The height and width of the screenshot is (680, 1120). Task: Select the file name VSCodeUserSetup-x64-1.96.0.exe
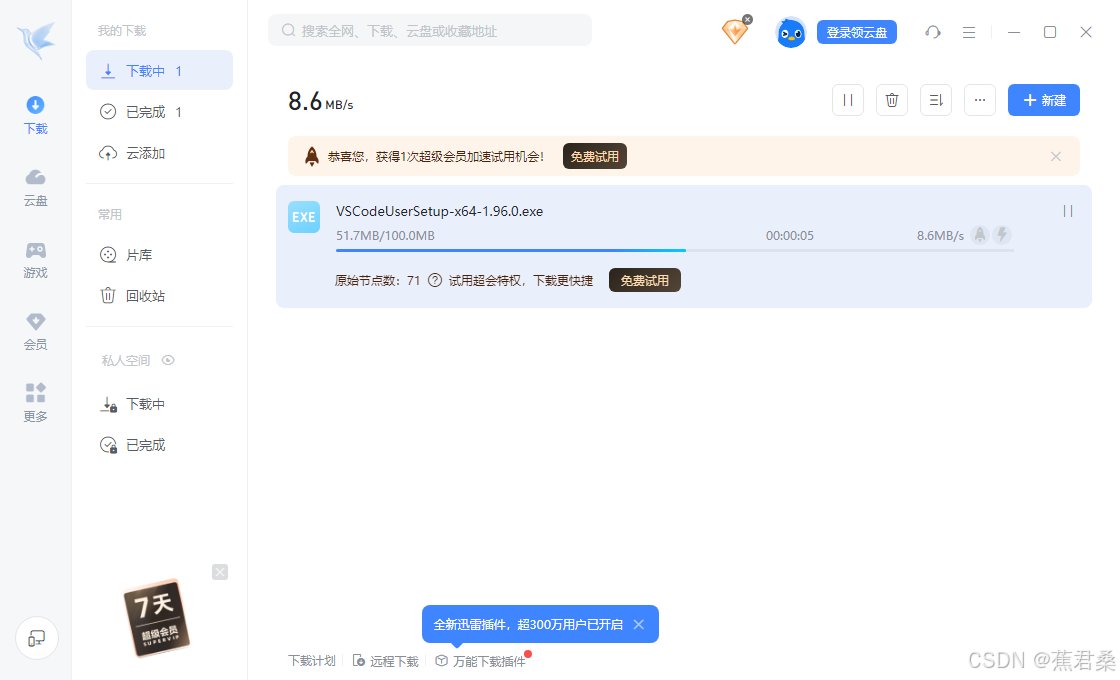point(439,211)
